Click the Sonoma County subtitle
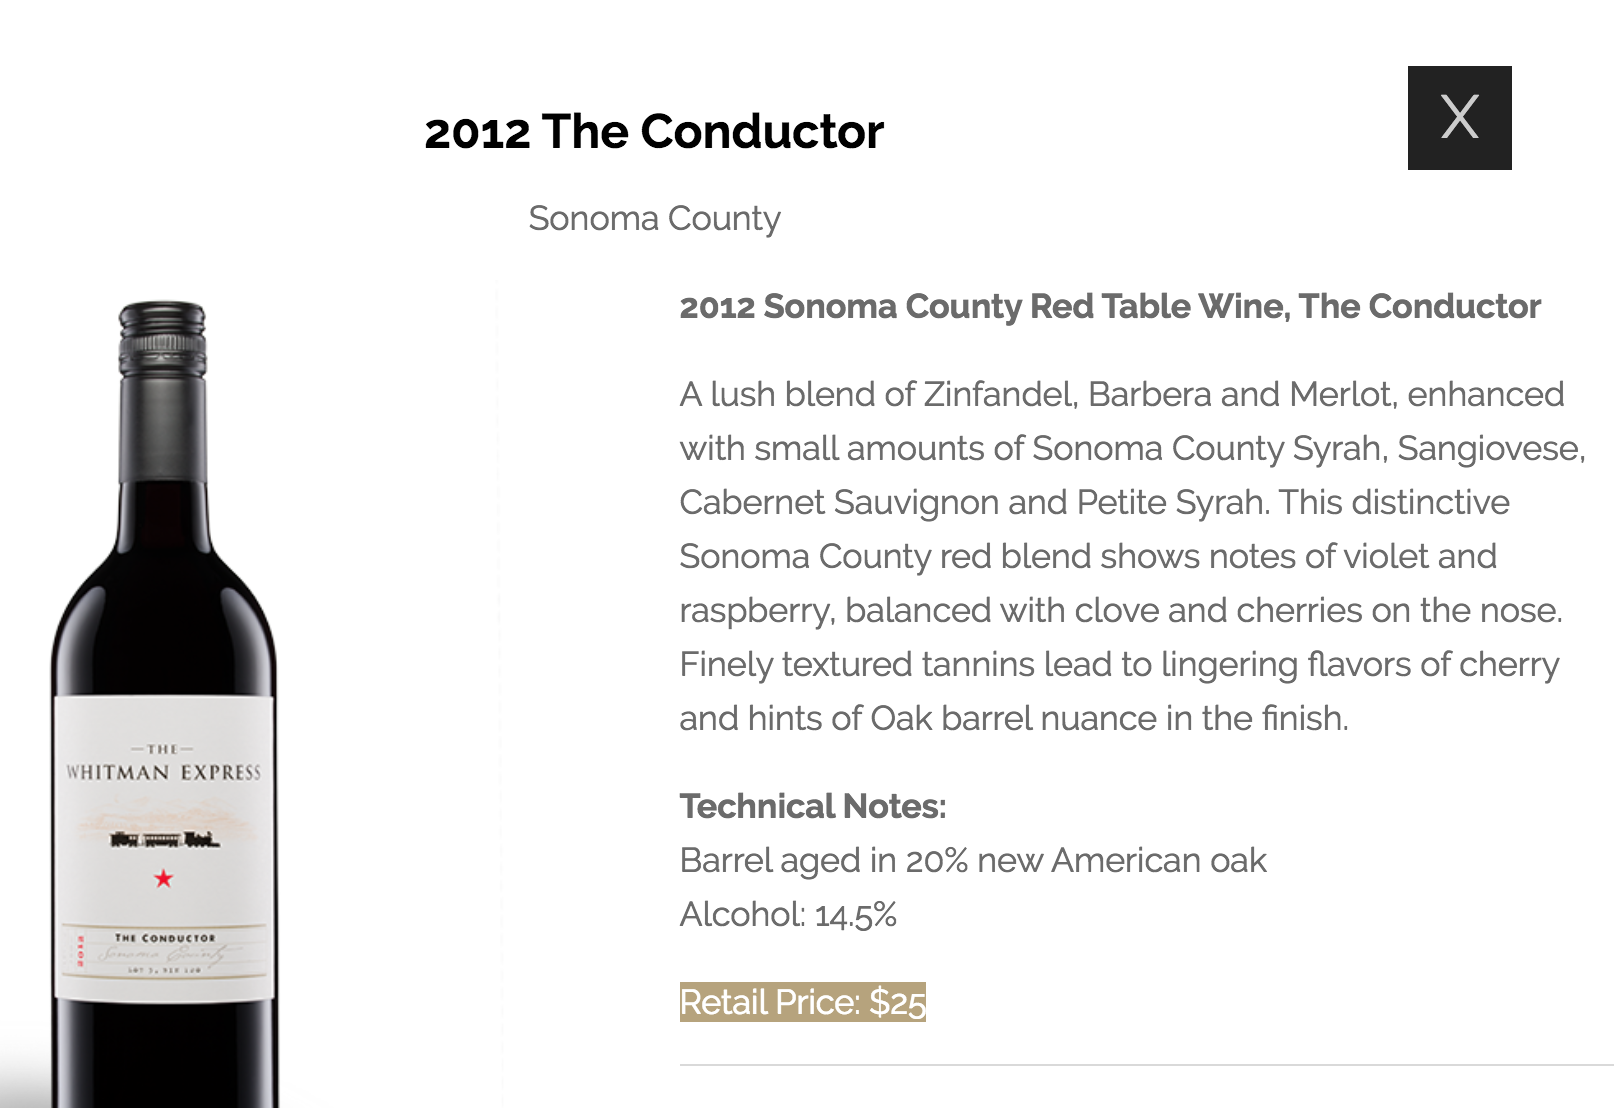 tap(654, 218)
